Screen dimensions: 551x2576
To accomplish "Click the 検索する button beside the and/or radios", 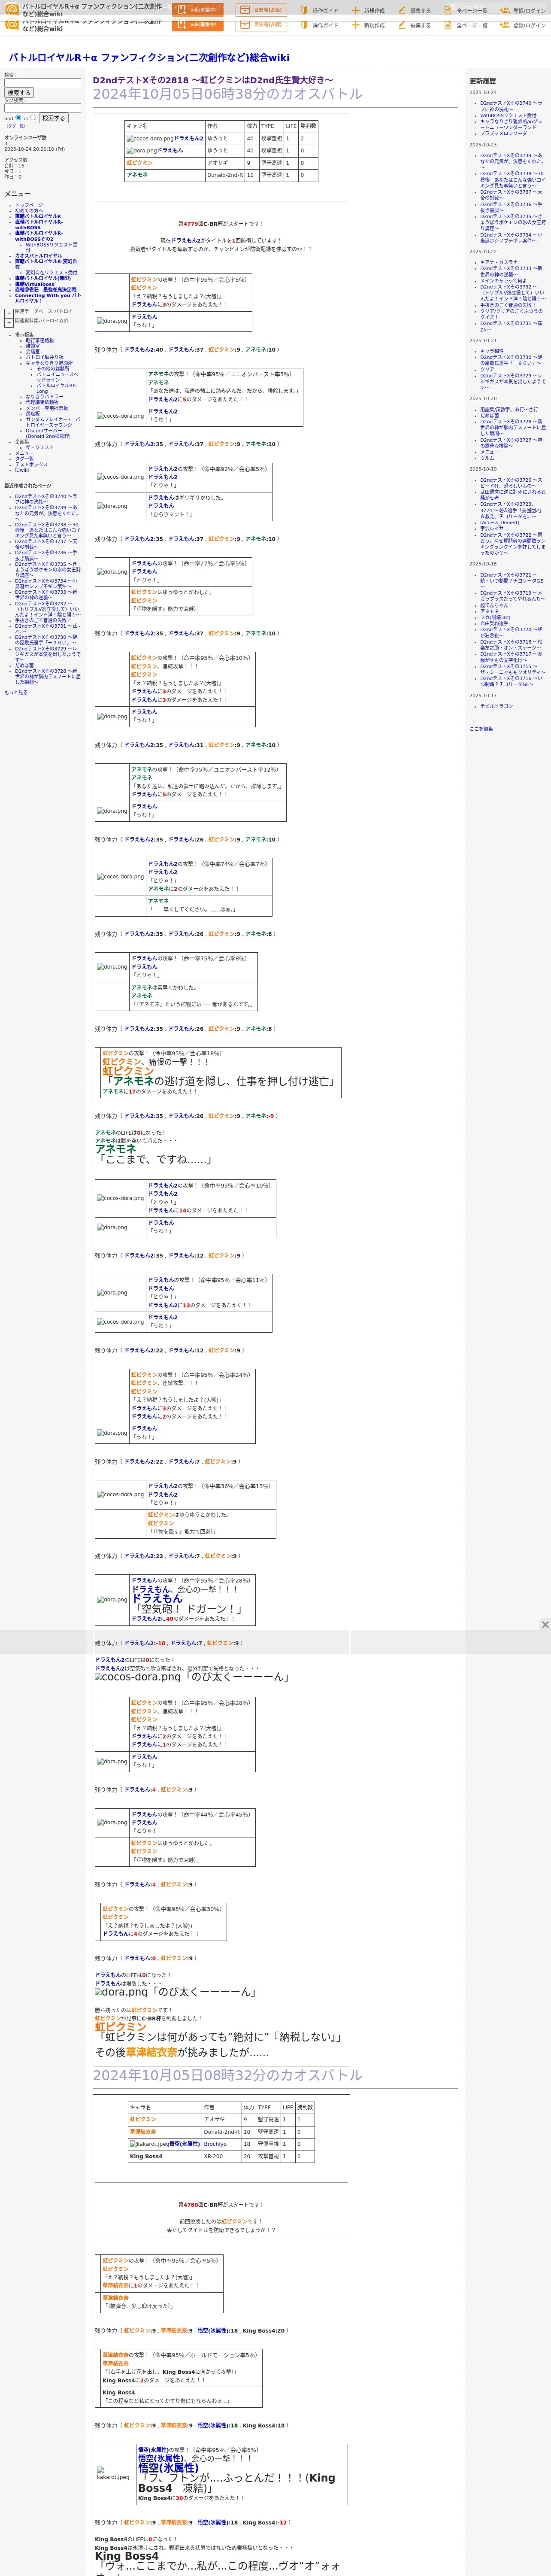I will tap(53, 118).
